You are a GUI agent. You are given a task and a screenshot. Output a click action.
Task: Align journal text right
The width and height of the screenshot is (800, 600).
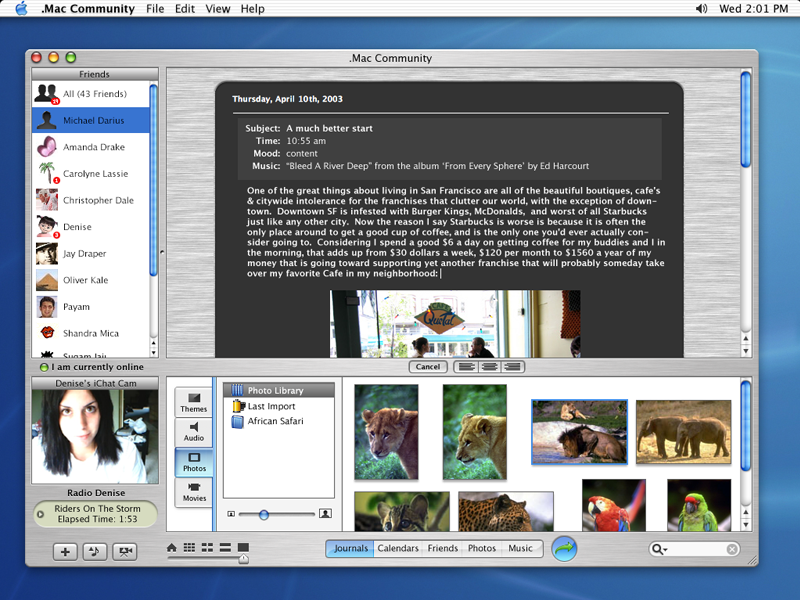tap(513, 367)
